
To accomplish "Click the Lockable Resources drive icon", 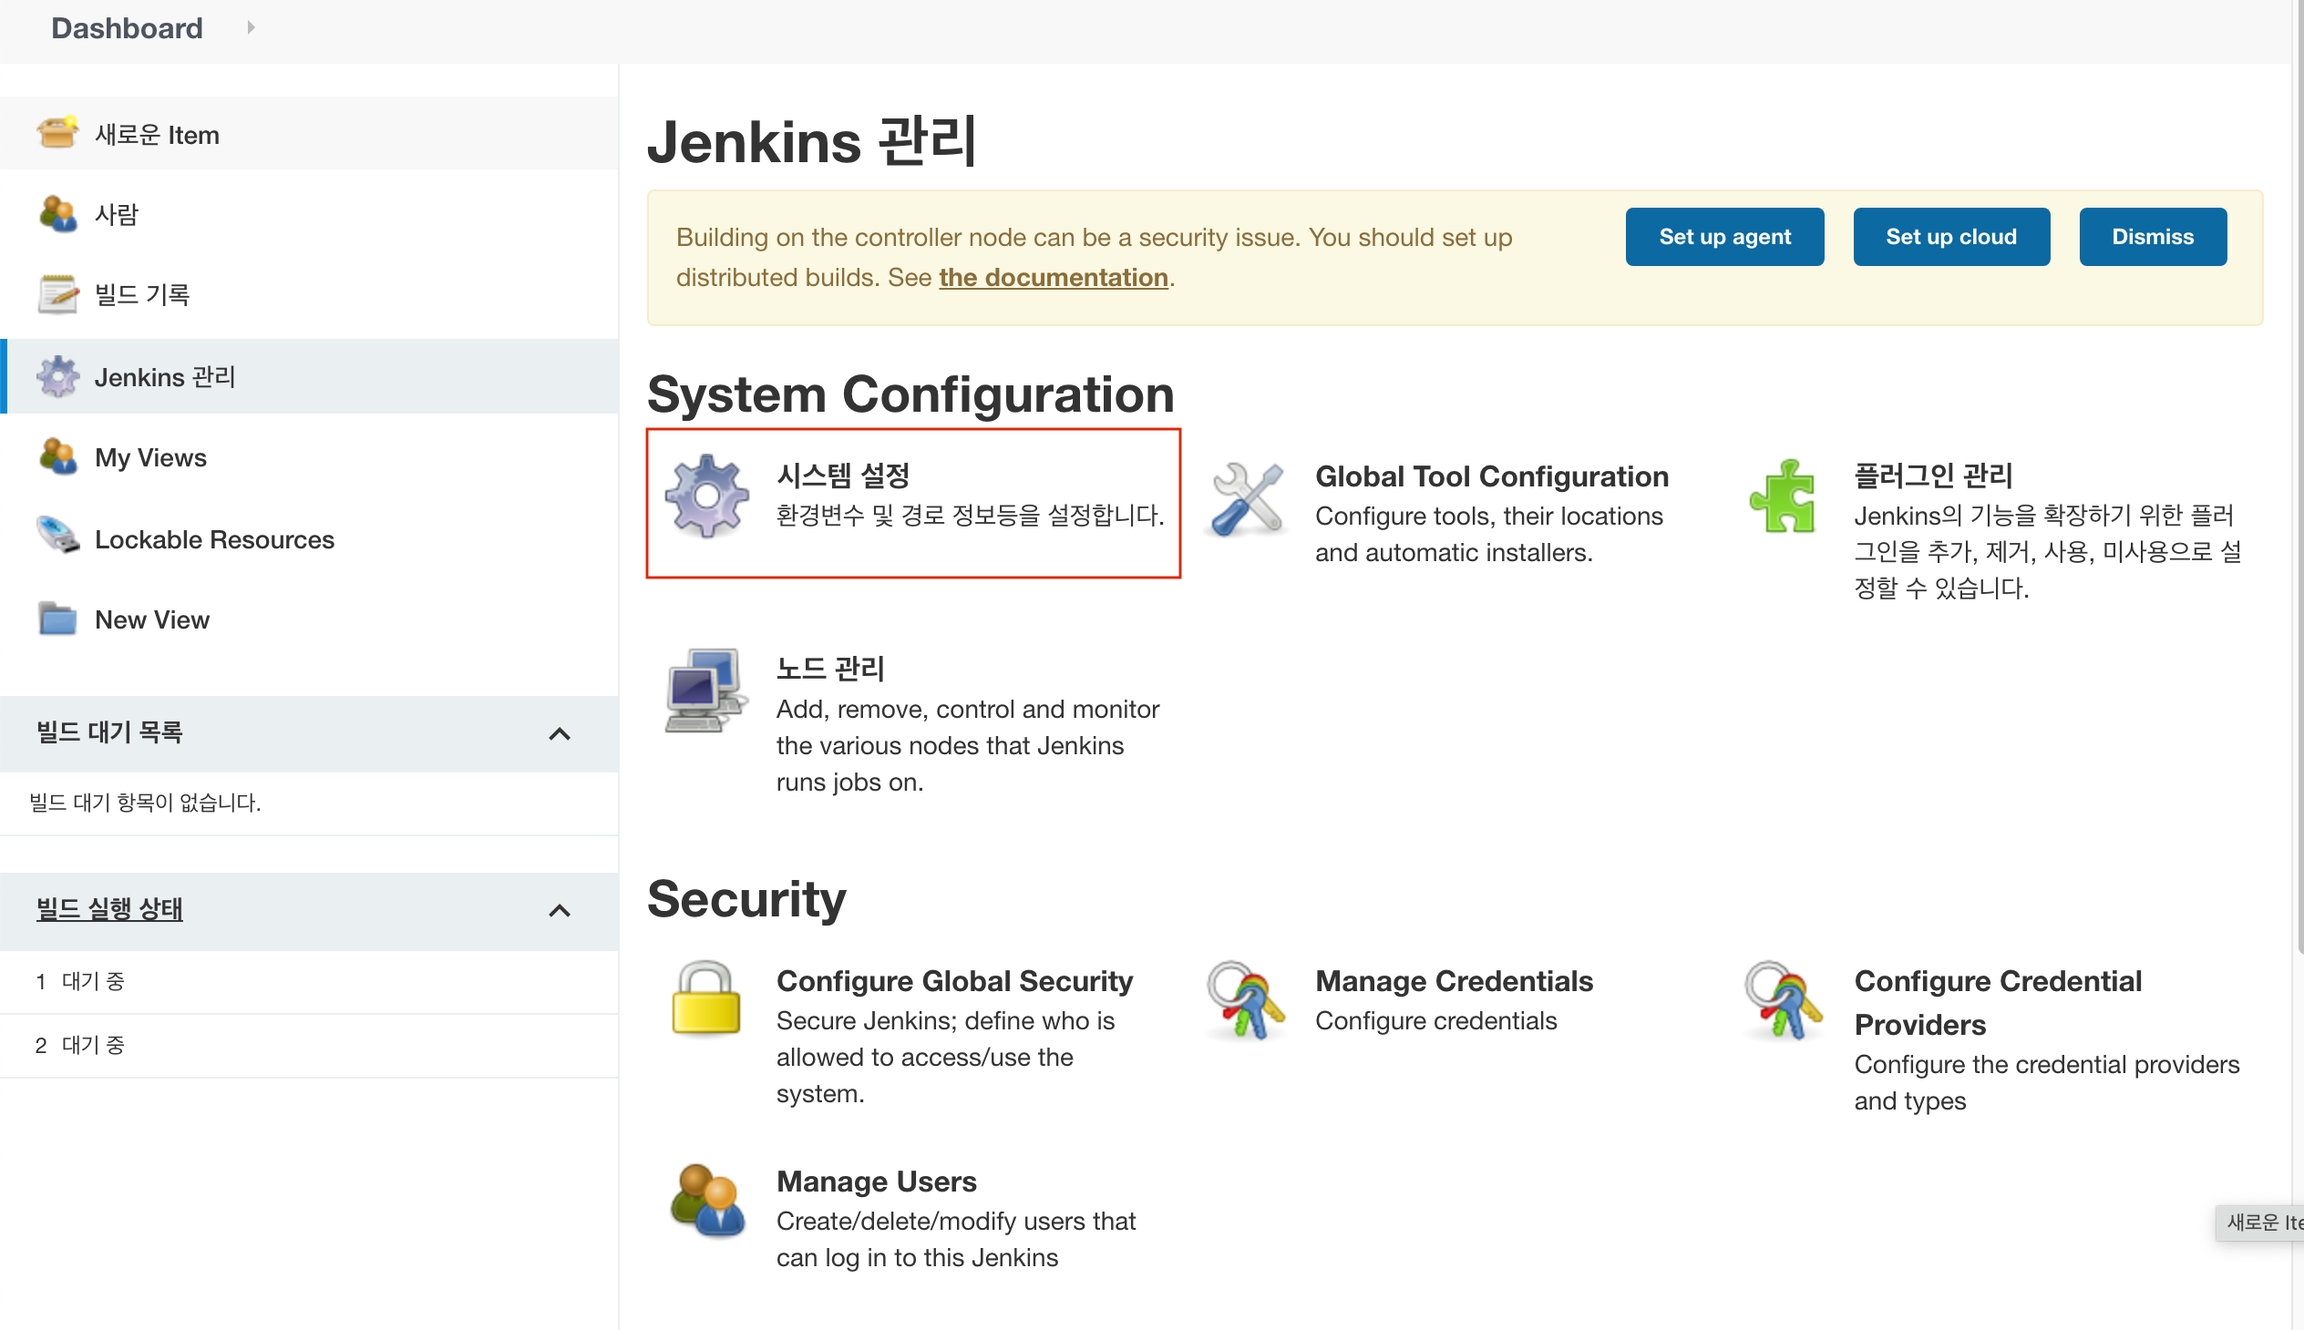I will pos(58,537).
